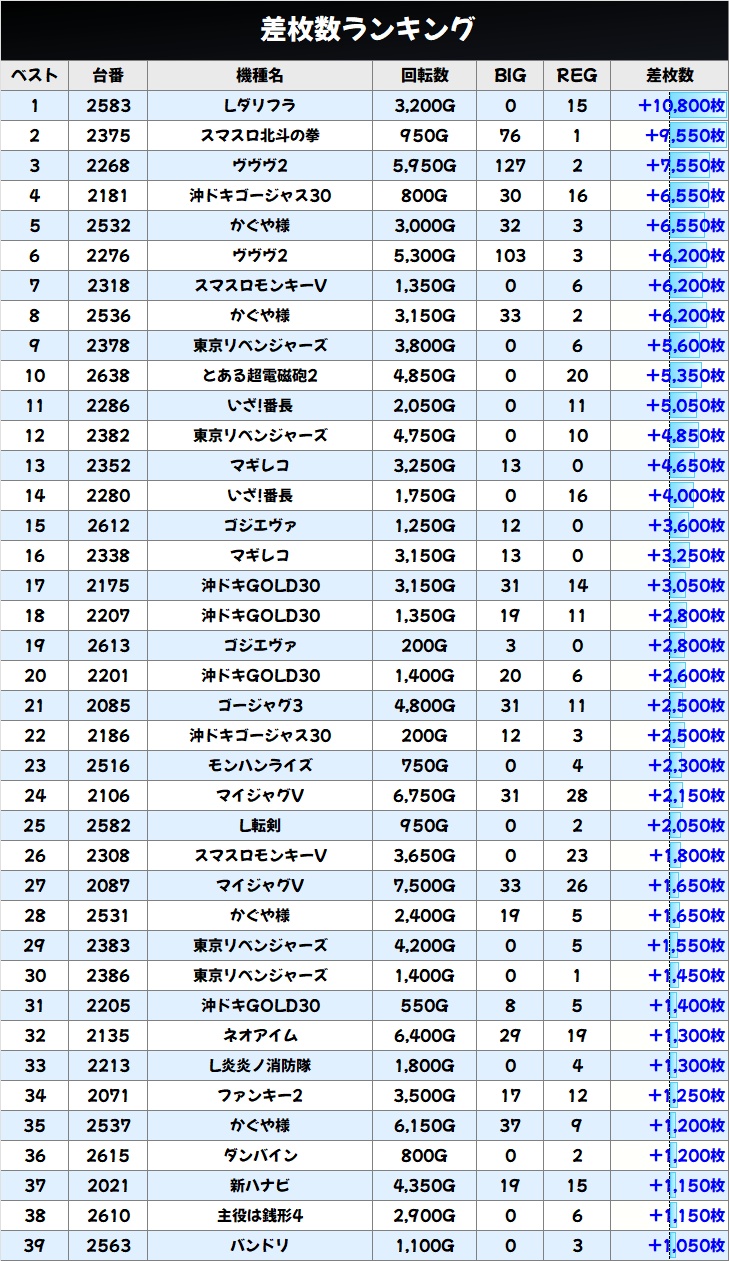
Task: Click the 差枚数ランキング title banner
Action: click(364, 30)
